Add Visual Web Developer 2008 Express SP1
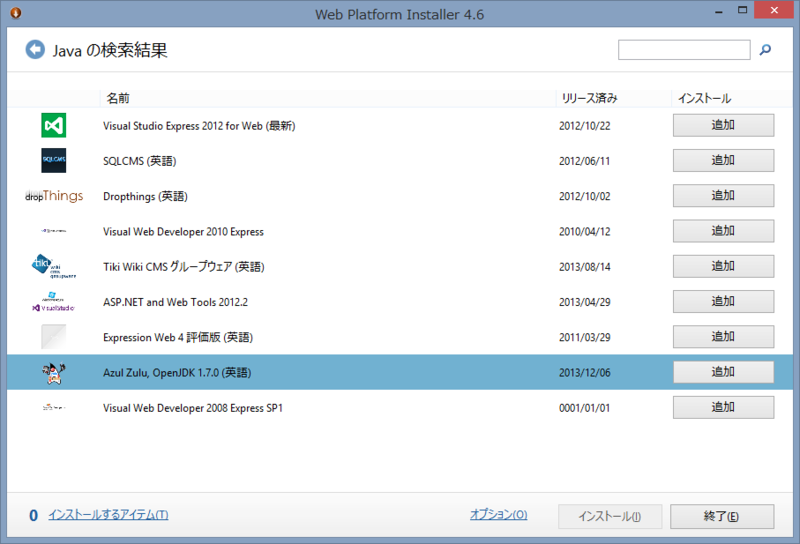Screen dimensions: 800x544 (x=723, y=407)
